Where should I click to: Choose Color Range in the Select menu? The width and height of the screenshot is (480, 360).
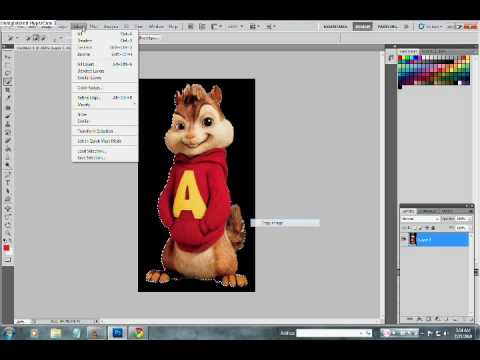105,88
